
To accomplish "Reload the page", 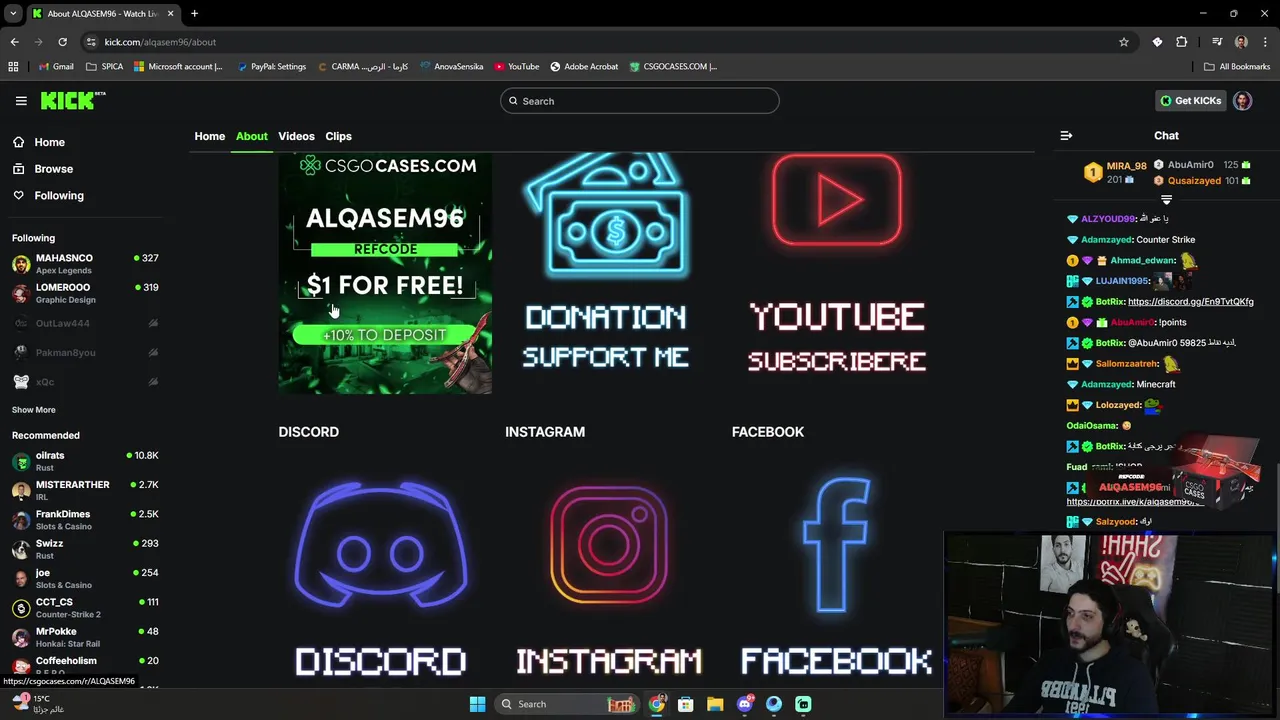I will 62,42.
